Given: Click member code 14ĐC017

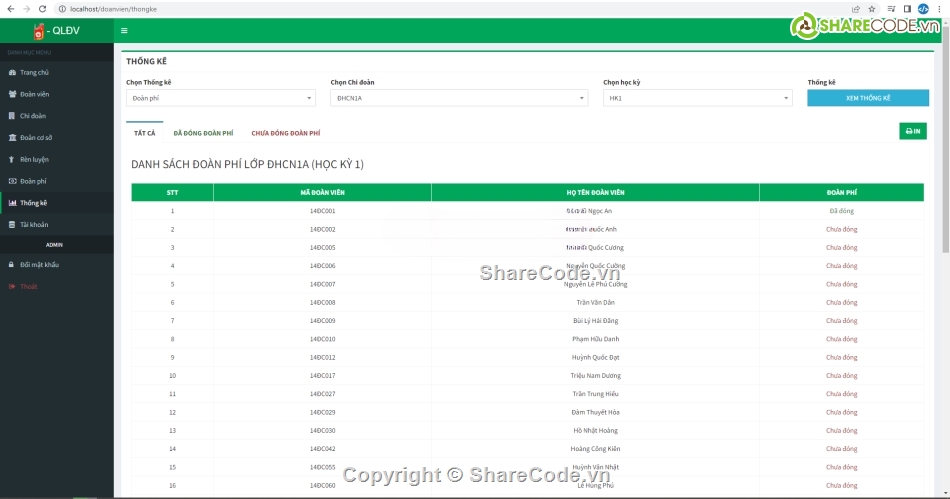Looking at the screenshot, I should [322, 376].
